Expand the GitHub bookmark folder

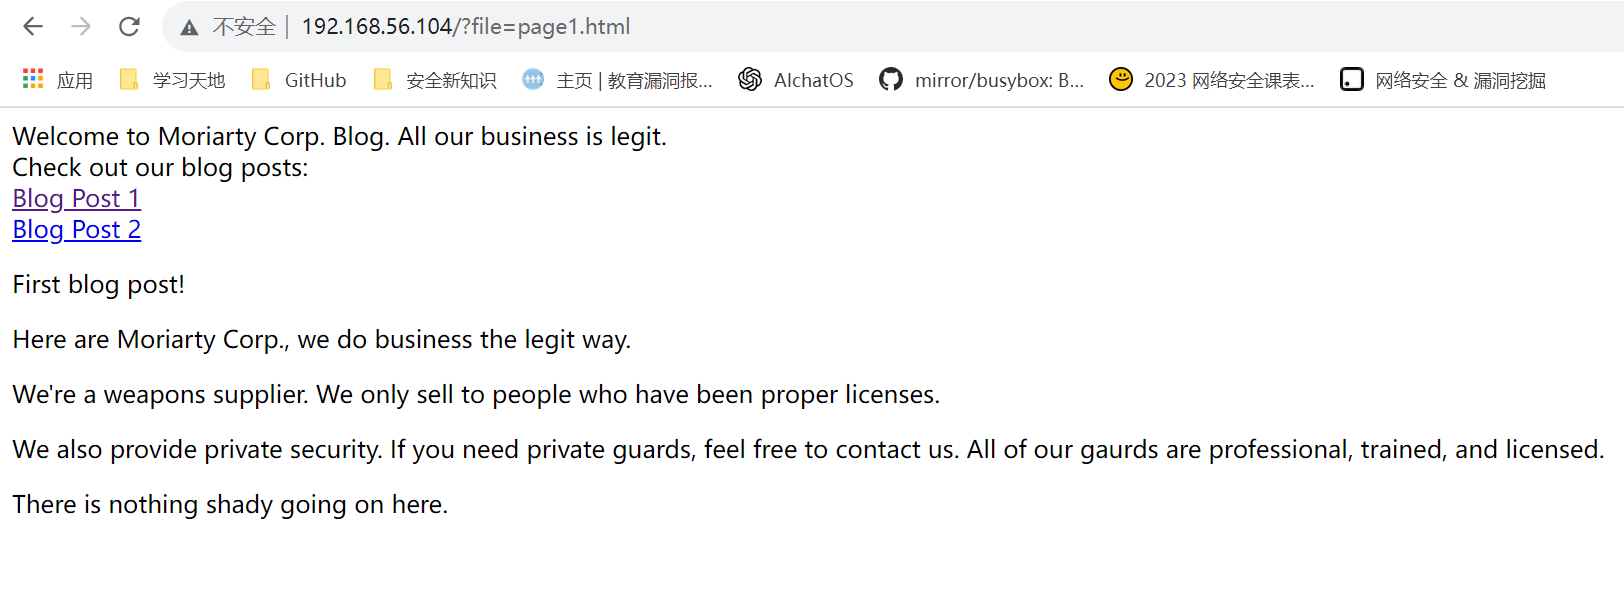pyautogui.click(x=299, y=80)
